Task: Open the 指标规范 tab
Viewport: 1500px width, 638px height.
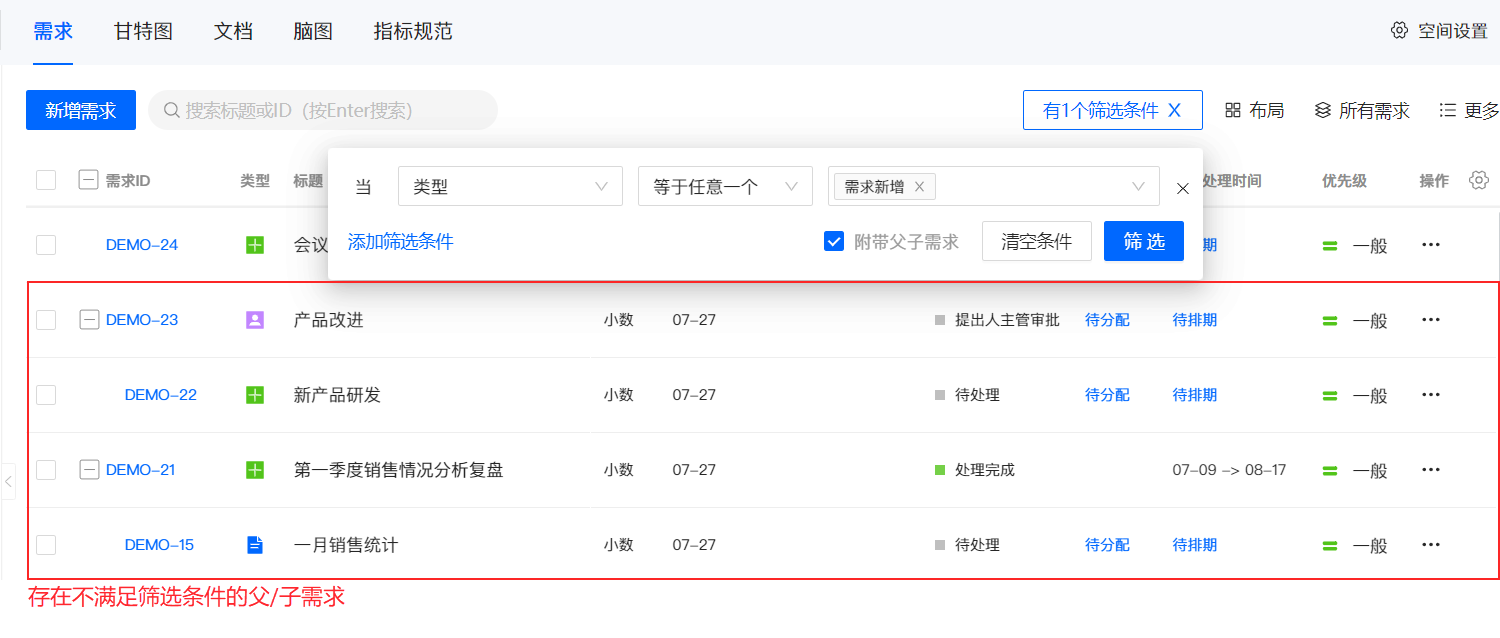Action: (413, 31)
